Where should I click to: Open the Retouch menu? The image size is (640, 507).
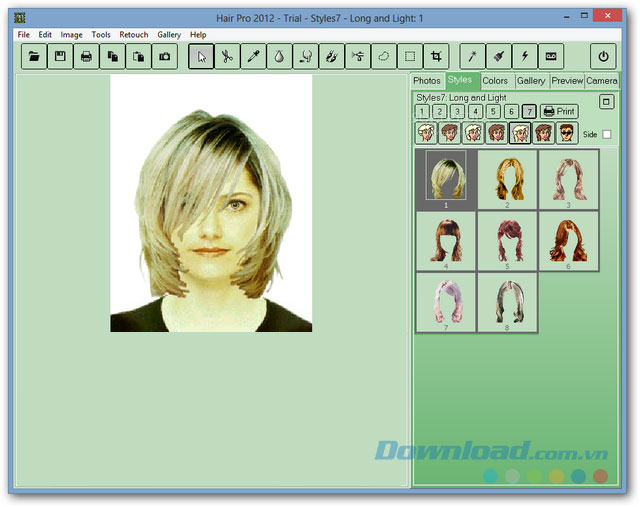pos(133,35)
